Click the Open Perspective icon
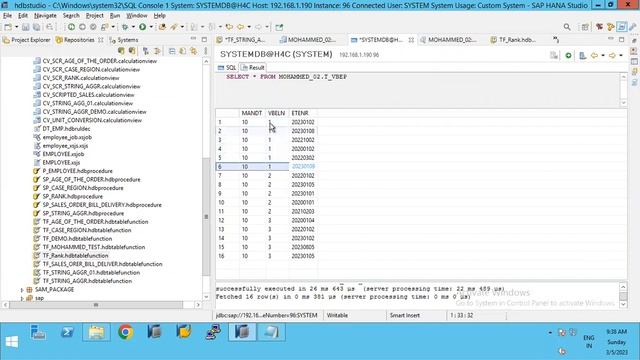This screenshot has width=640, height=360. tap(585, 27)
